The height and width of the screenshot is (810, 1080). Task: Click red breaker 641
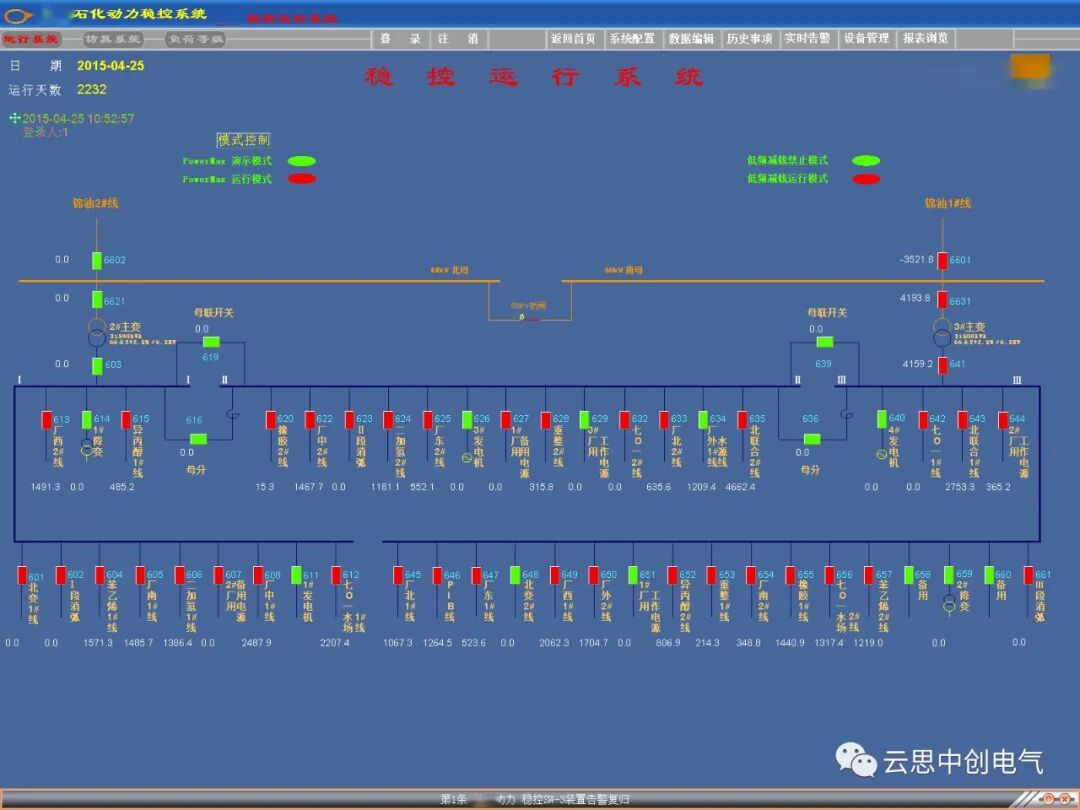pos(942,365)
